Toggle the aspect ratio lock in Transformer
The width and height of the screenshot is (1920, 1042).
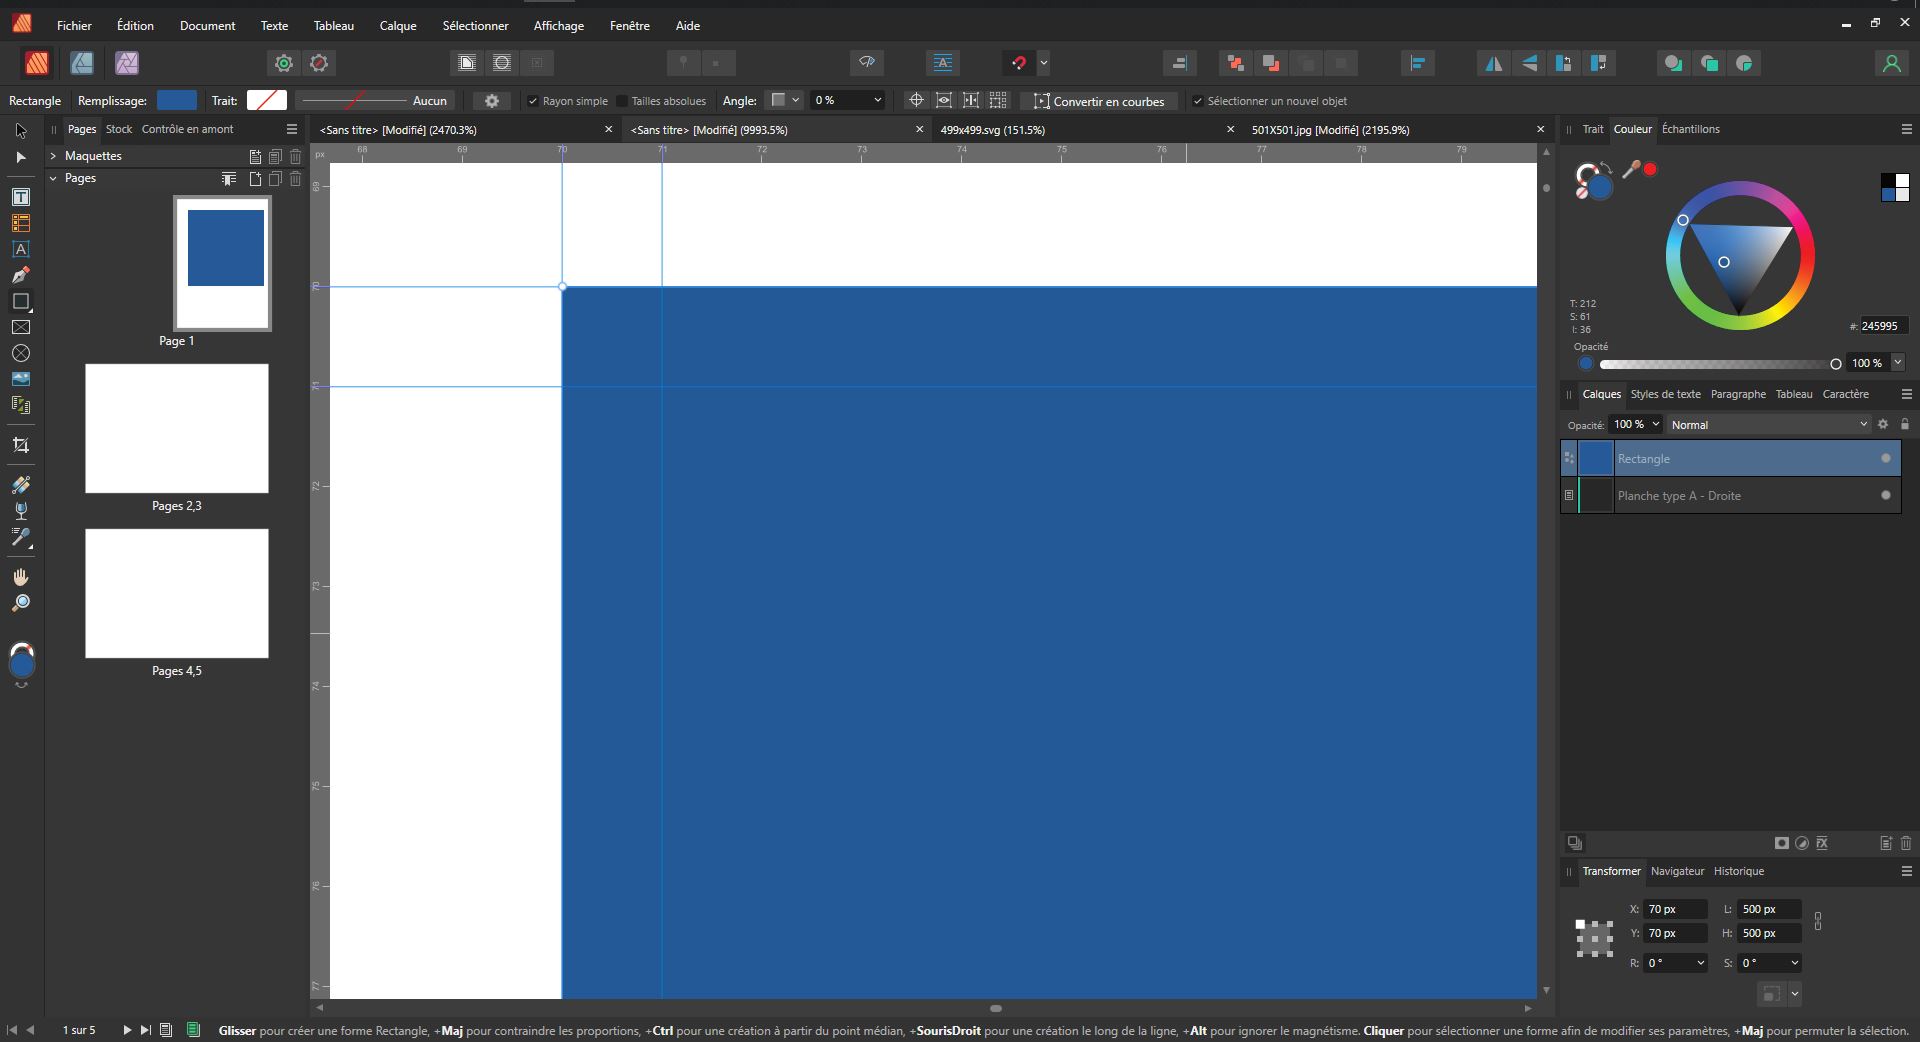pyautogui.click(x=1818, y=921)
